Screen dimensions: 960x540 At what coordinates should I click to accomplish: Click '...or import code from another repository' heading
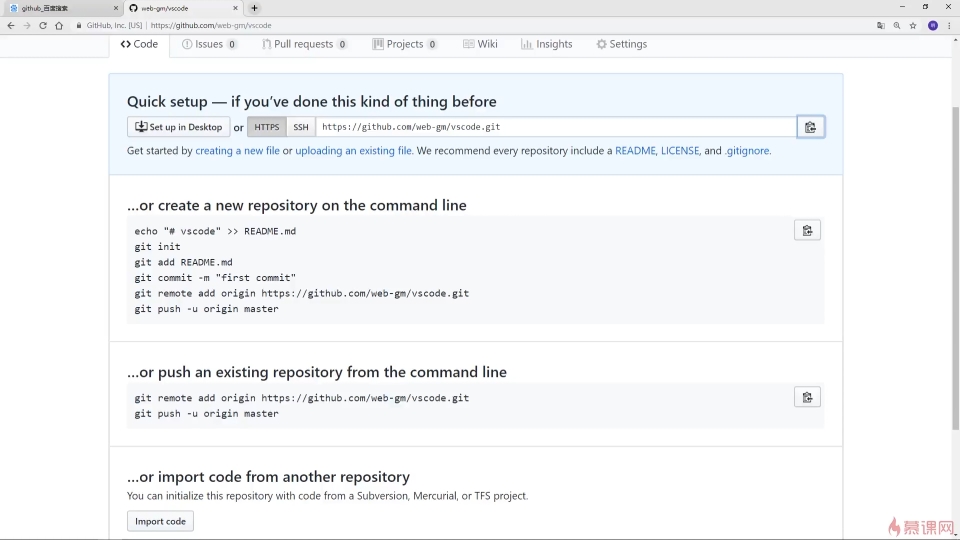[268, 477]
